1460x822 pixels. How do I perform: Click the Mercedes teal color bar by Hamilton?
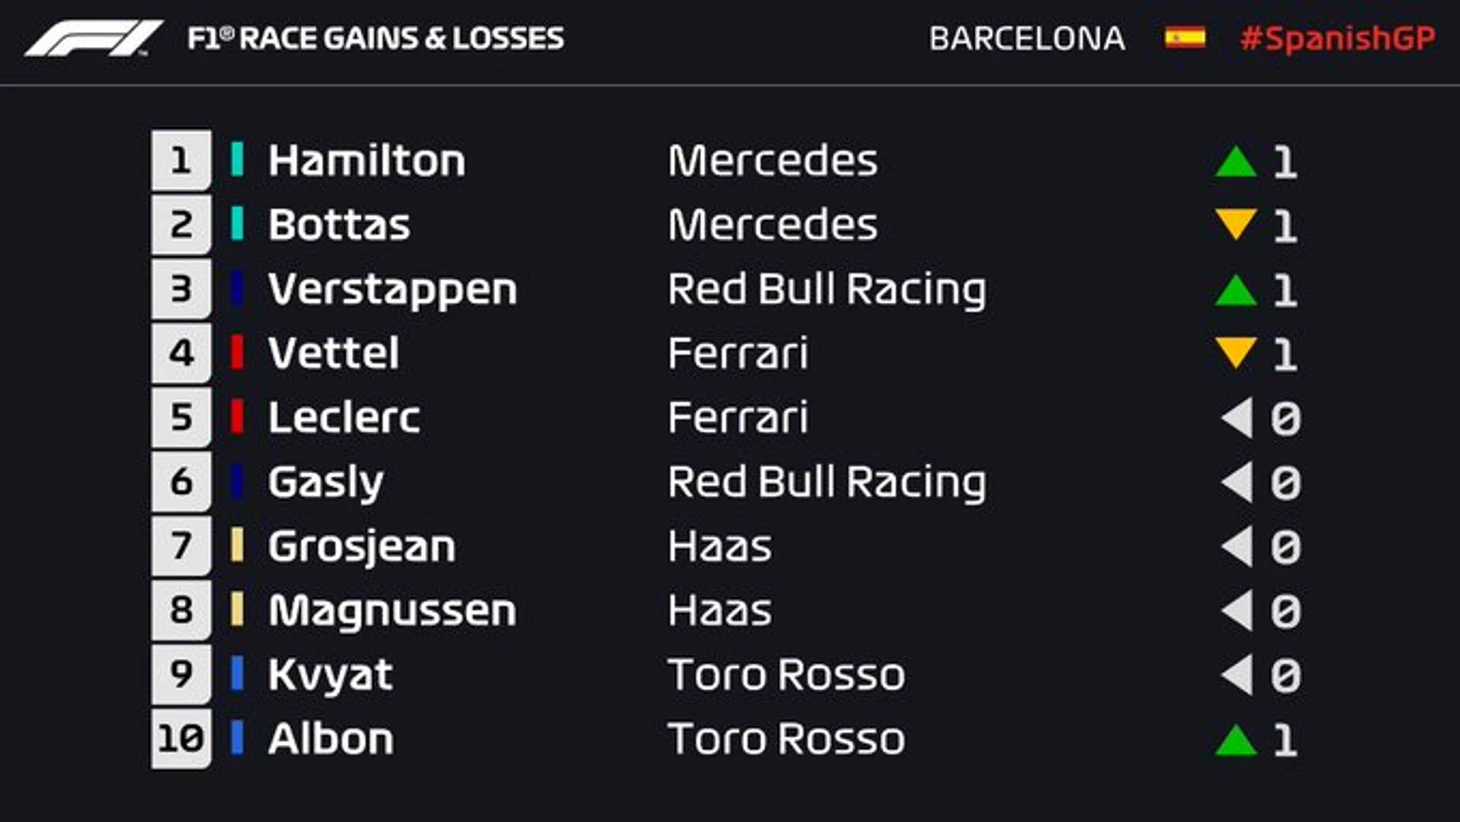(x=237, y=160)
